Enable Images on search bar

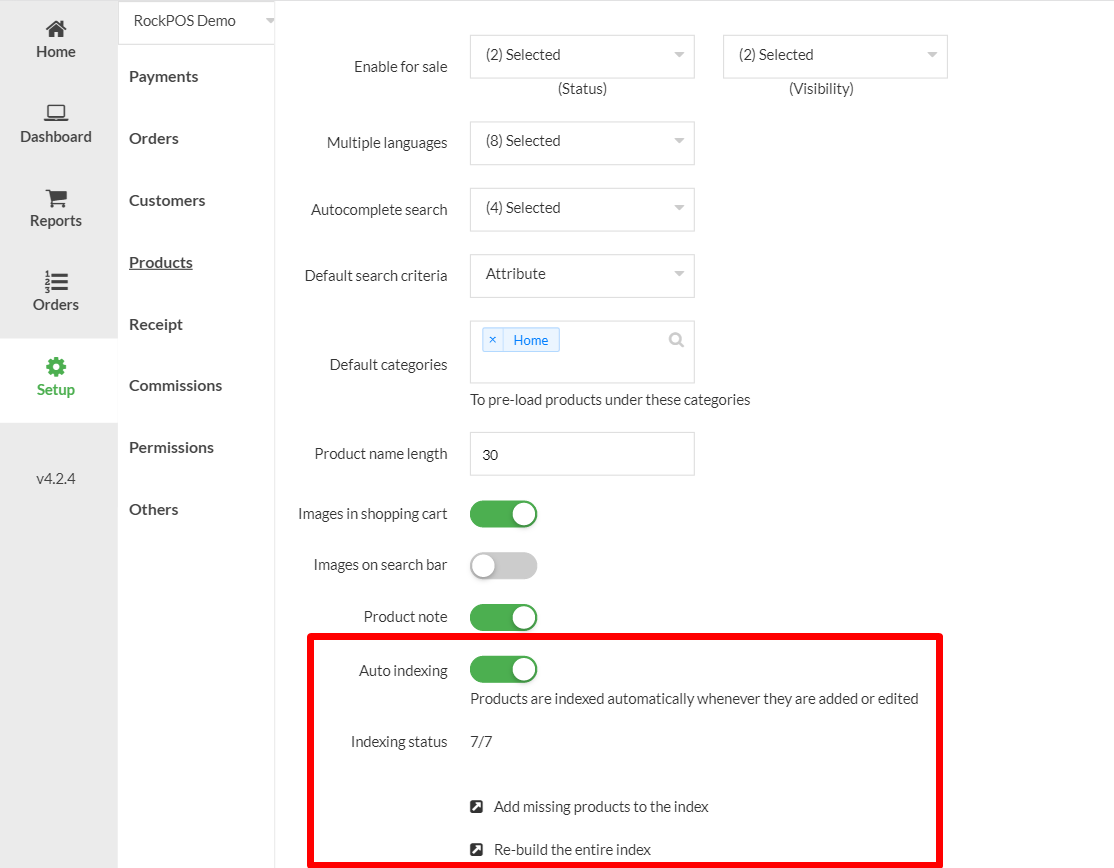(x=504, y=566)
